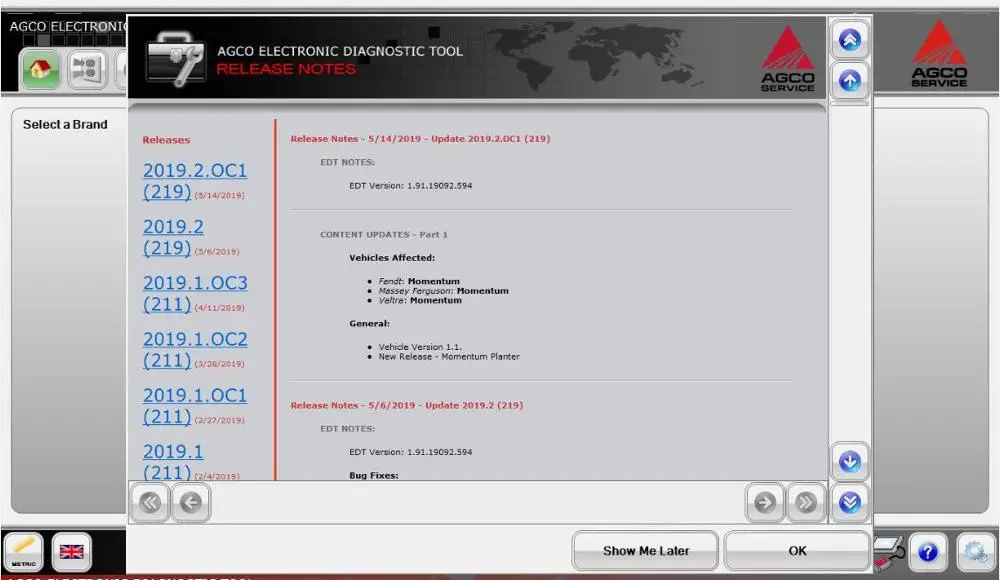
Task: Go back with single left arrow
Action: pyautogui.click(x=191, y=503)
